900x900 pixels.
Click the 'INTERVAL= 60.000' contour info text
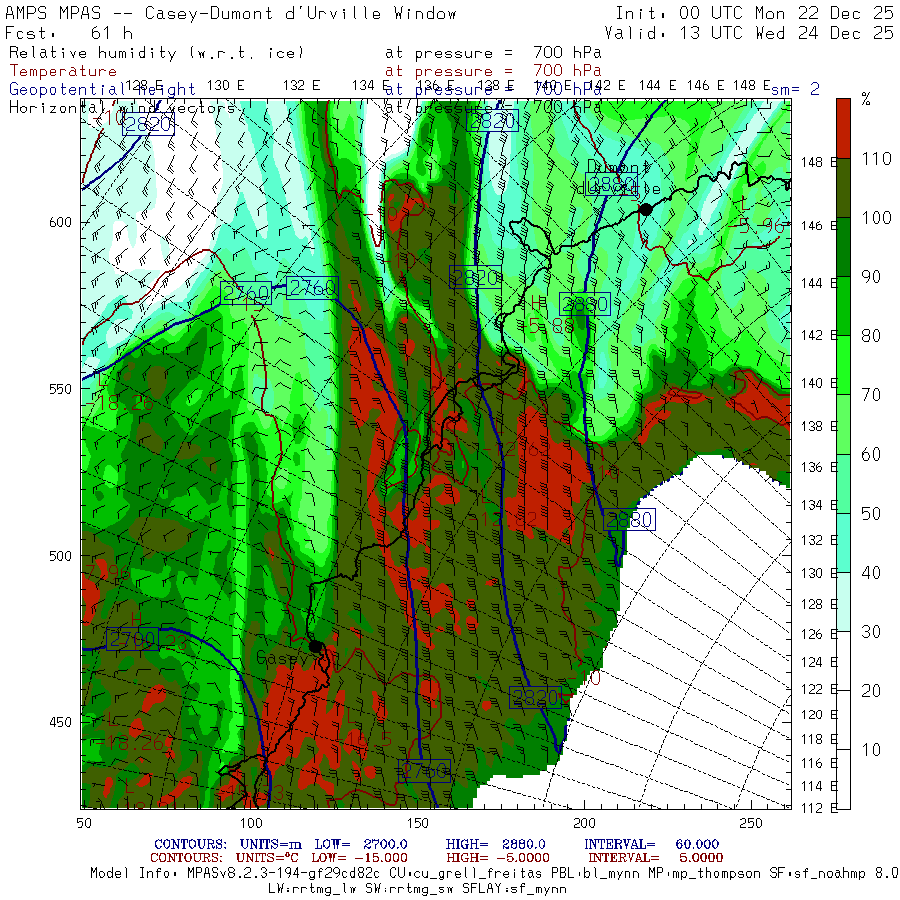click(651, 844)
